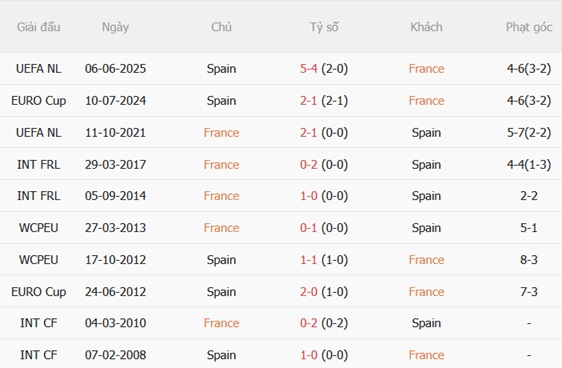Viewport: 562px width, 368px height.
Task: Click the 5-7(2-2) corner stats cell
Action: click(529, 133)
